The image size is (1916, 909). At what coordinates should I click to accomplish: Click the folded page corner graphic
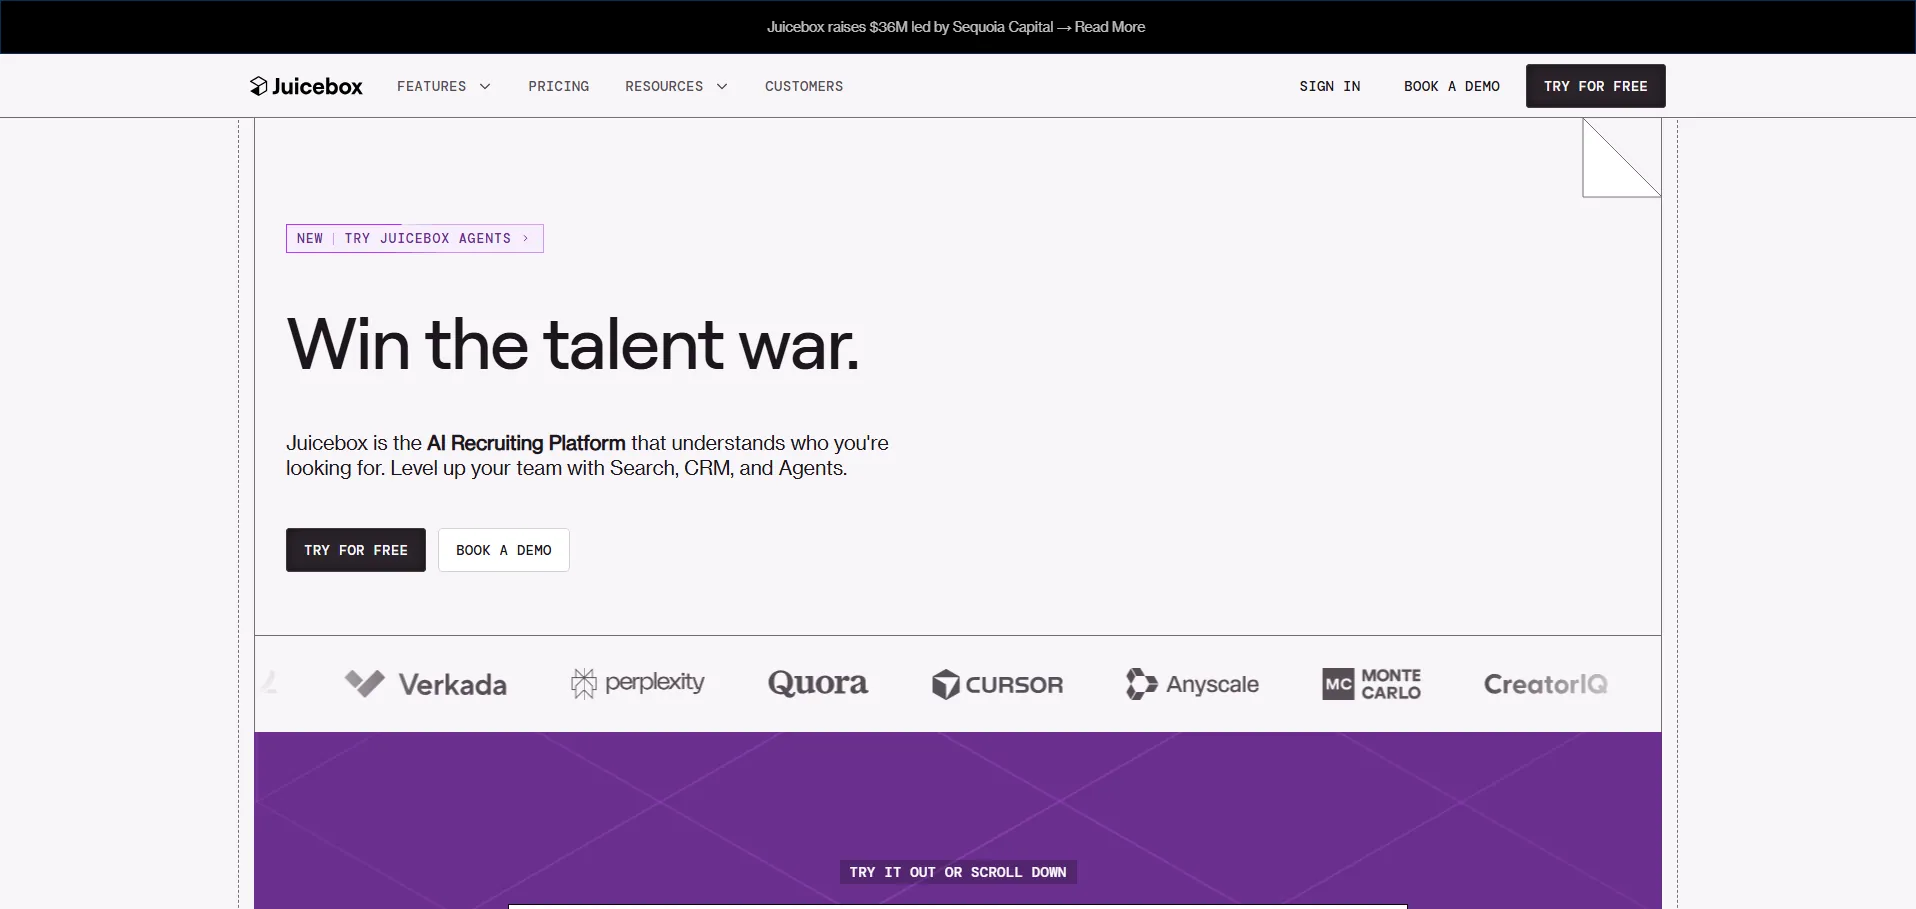[1620, 158]
